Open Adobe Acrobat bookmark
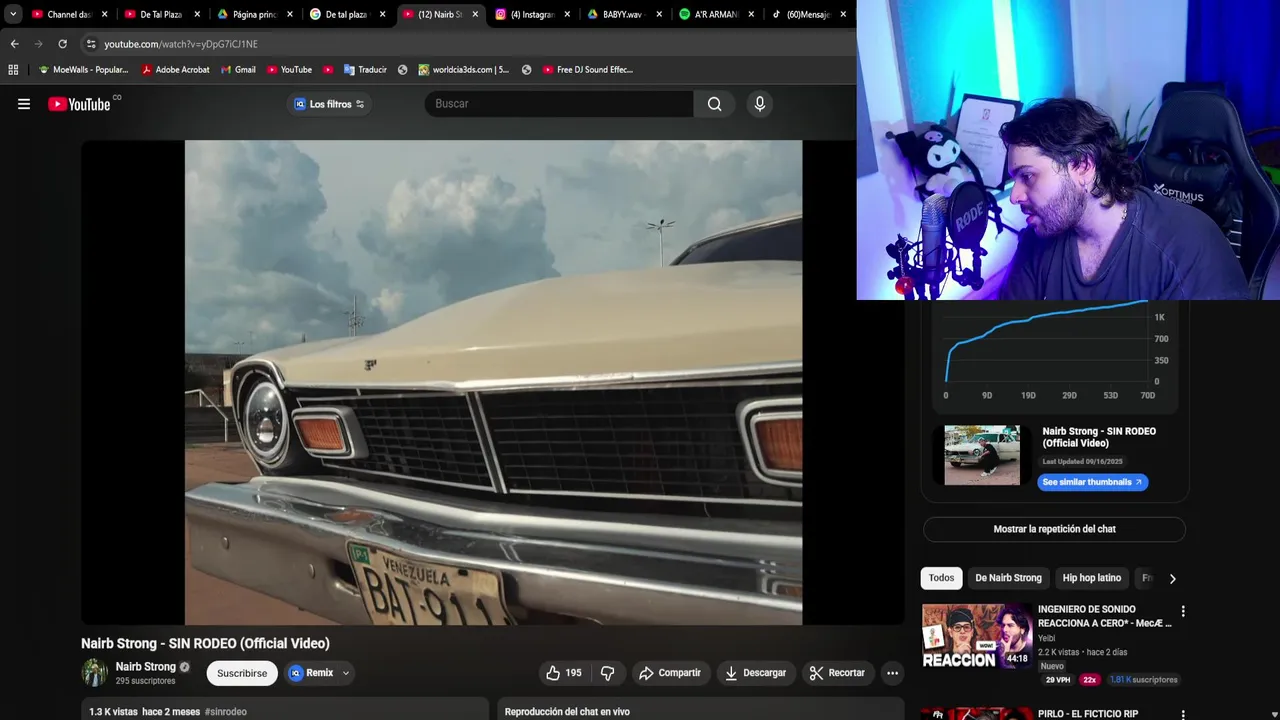This screenshot has height=720, width=1280. click(x=175, y=70)
